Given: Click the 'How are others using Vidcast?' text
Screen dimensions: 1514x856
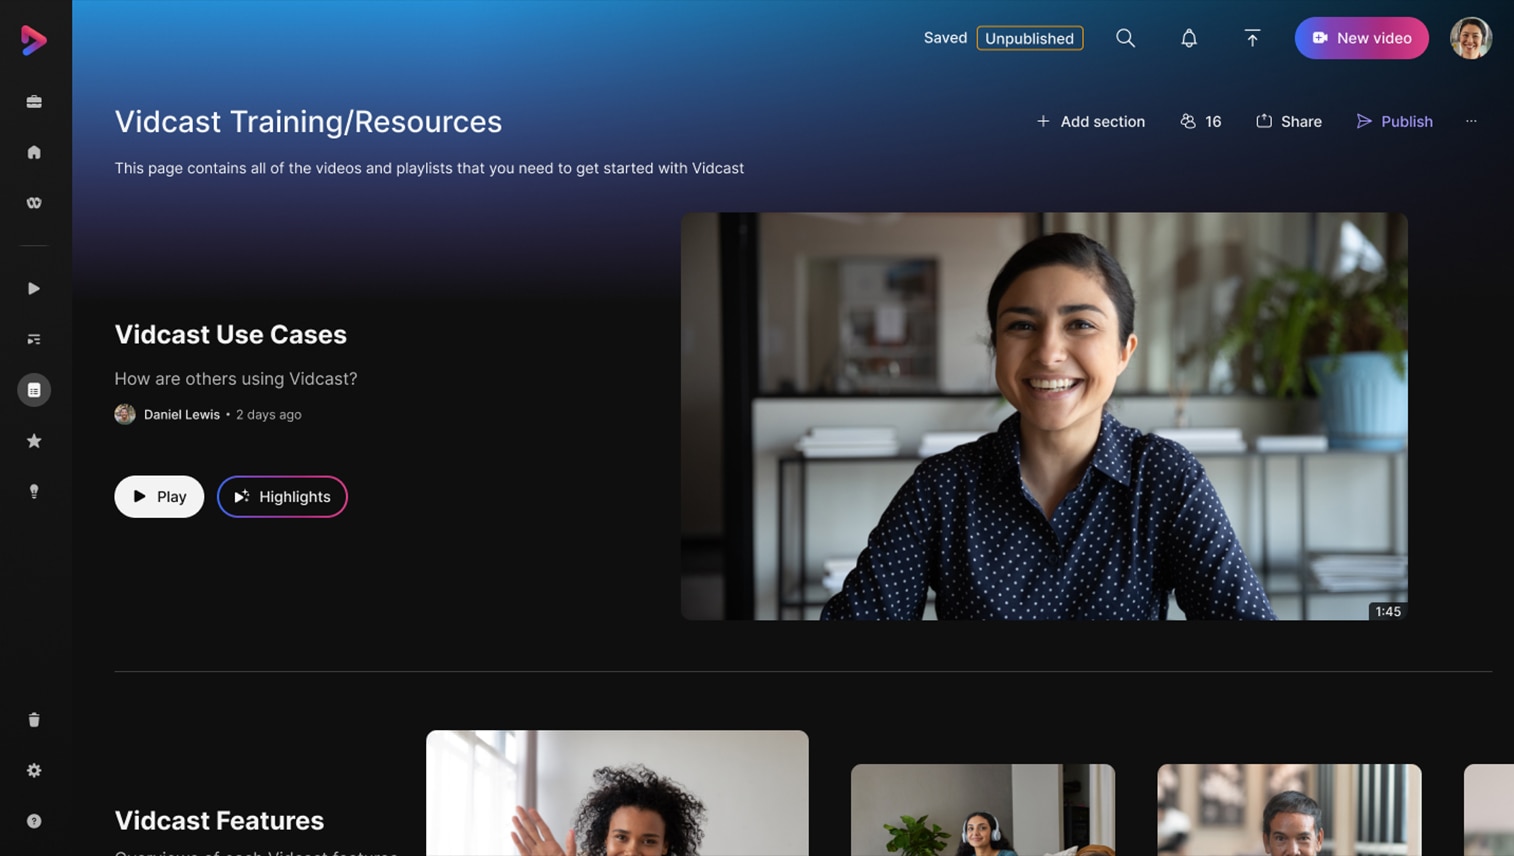Looking at the screenshot, I should tap(236, 379).
